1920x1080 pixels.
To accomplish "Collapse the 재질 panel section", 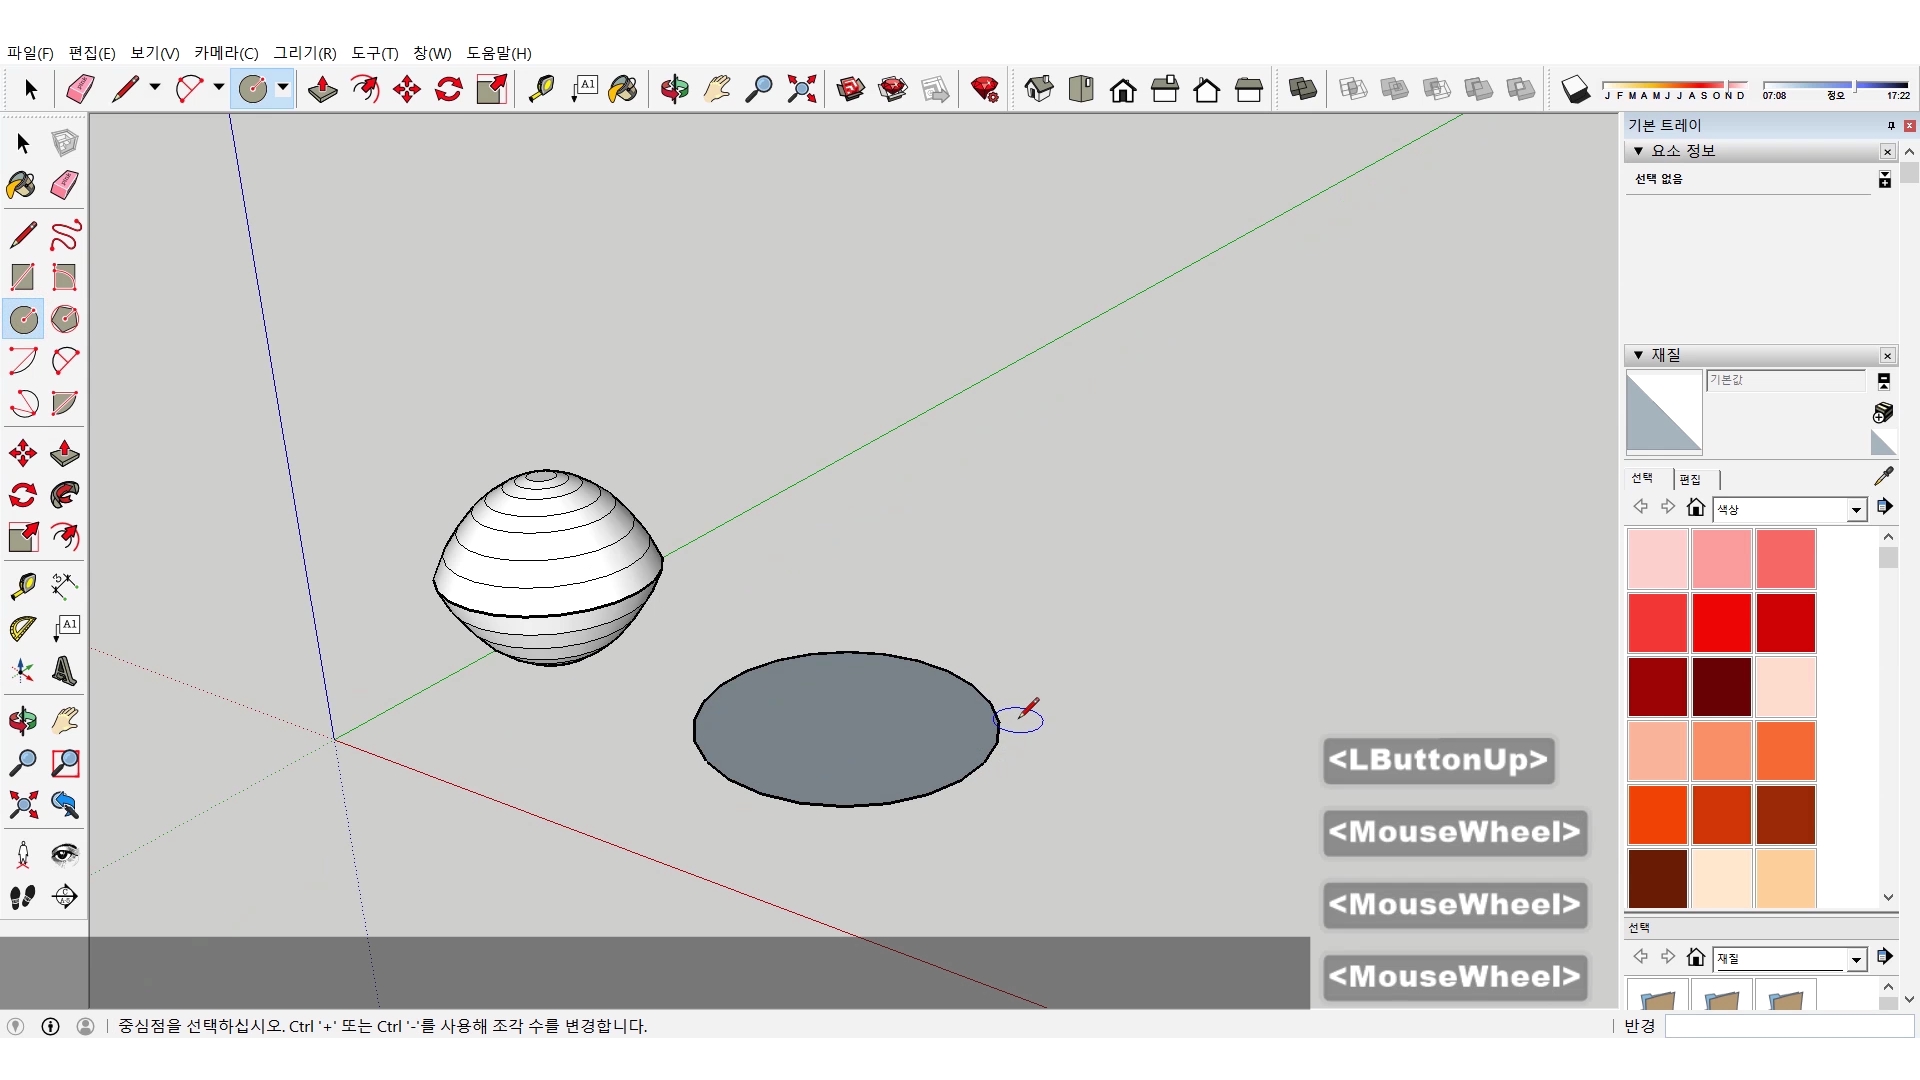I will [x=1638, y=355].
